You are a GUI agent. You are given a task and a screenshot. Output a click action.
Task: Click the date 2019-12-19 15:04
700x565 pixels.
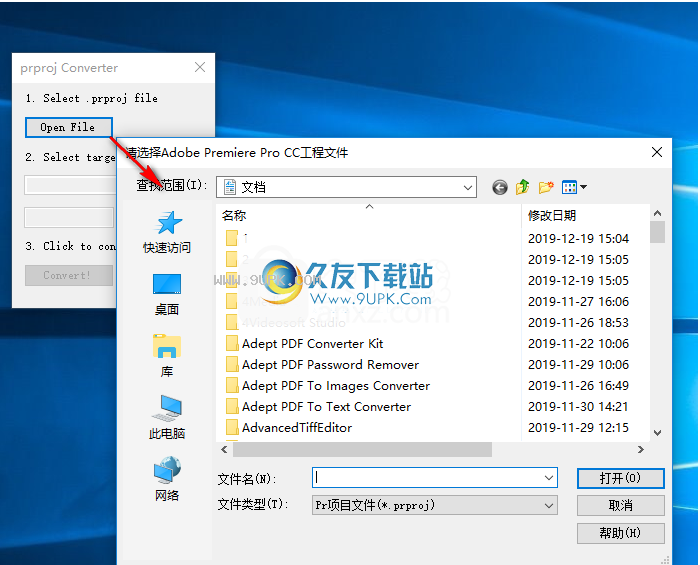pyautogui.click(x=578, y=239)
